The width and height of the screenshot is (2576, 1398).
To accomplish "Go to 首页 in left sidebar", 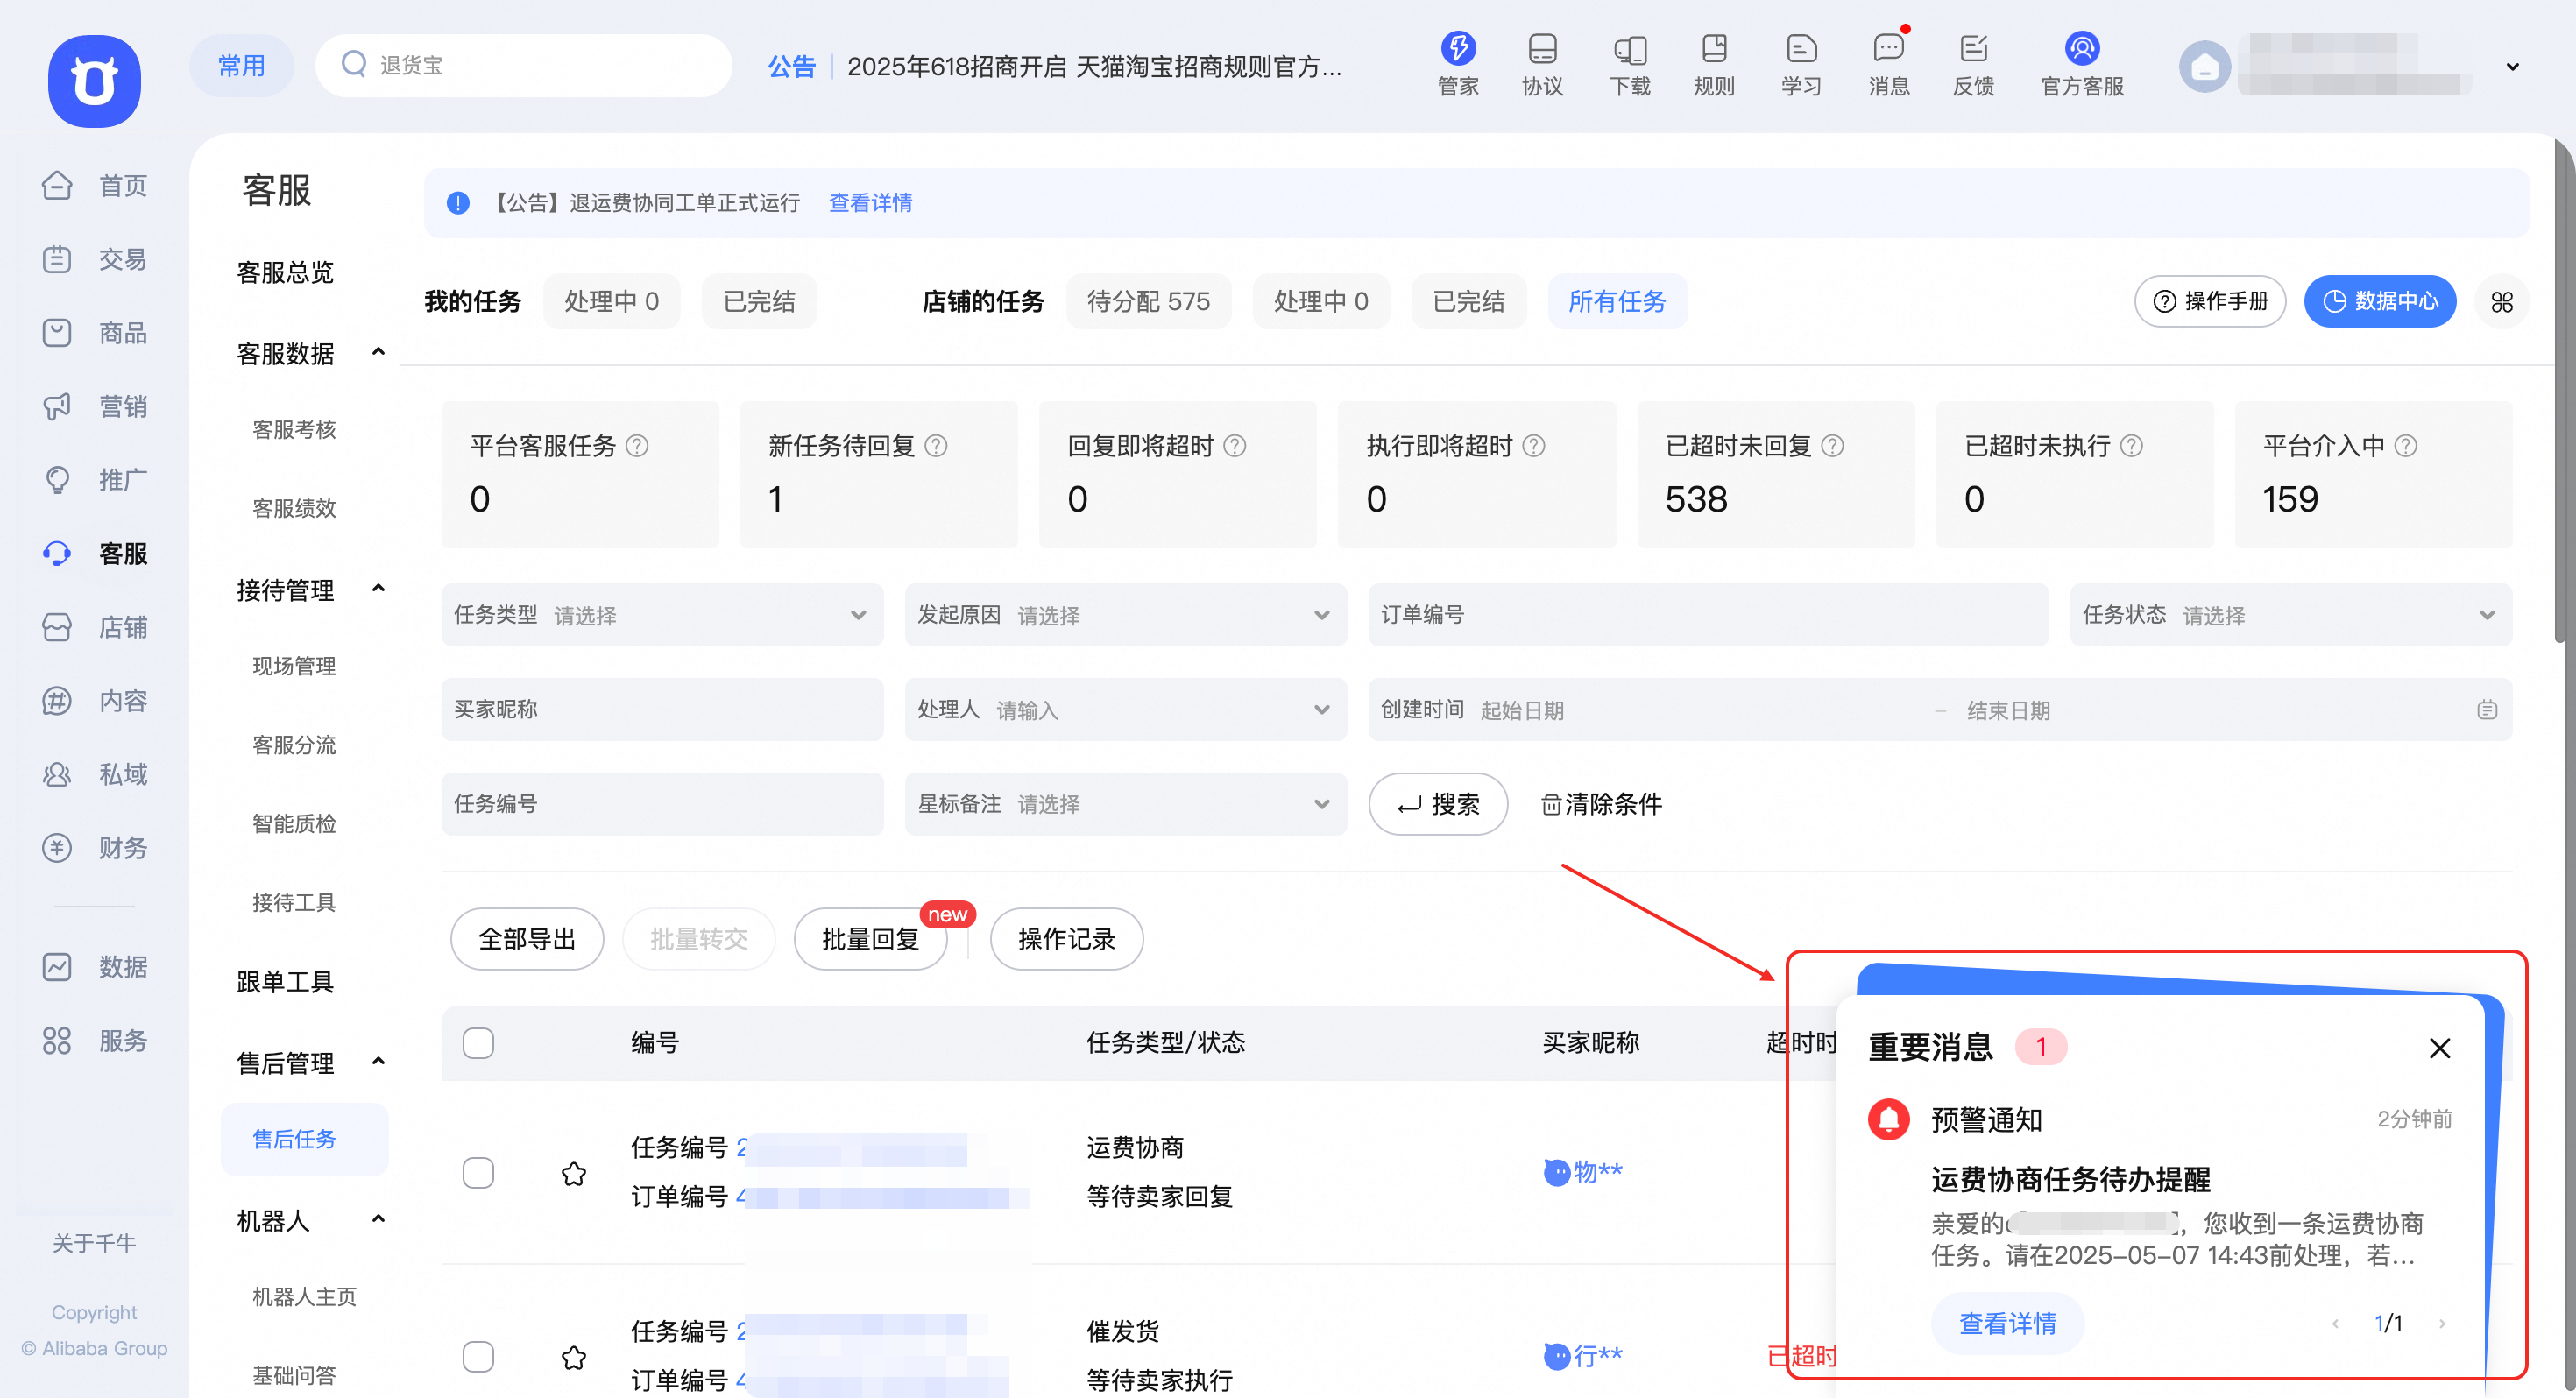I will 95,185.
